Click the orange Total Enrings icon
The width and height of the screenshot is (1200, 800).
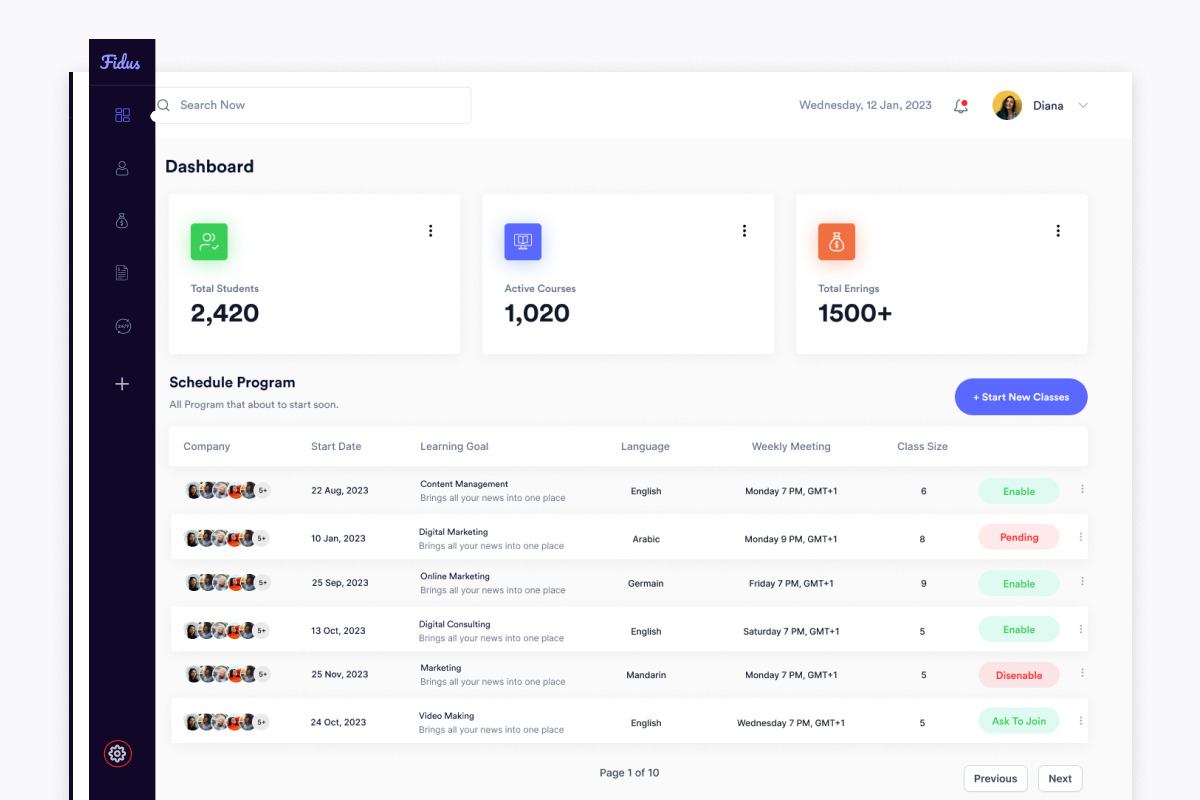[x=836, y=241]
